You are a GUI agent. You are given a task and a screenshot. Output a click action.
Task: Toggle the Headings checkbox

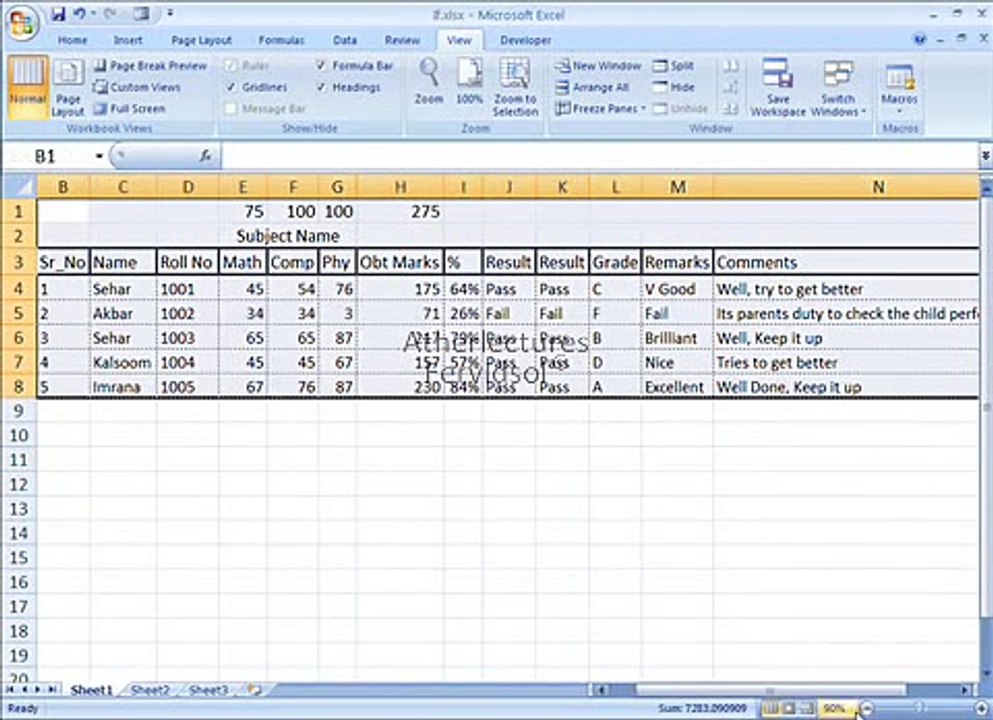tap(321, 87)
